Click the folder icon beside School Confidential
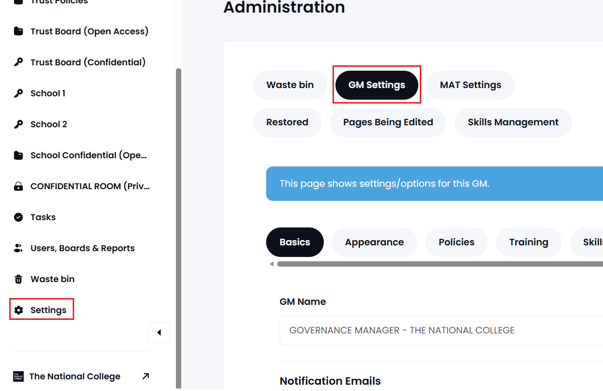The height and width of the screenshot is (391, 603). point(18,155)
